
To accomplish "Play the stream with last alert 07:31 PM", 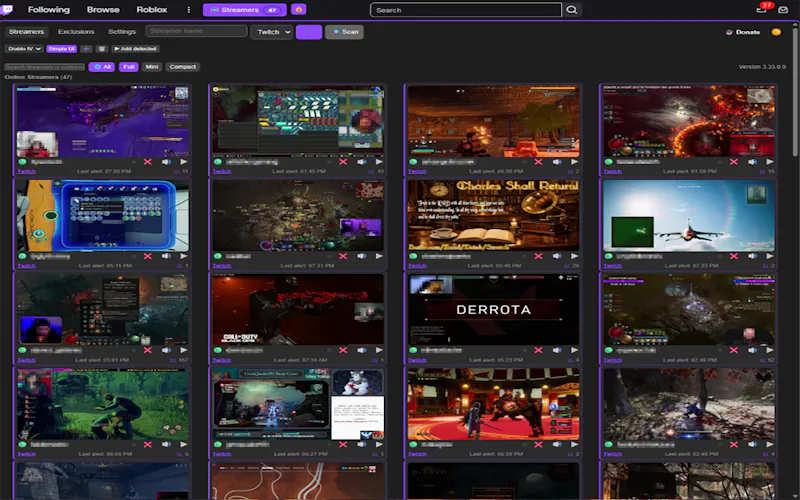I will (x=379, y=256).
